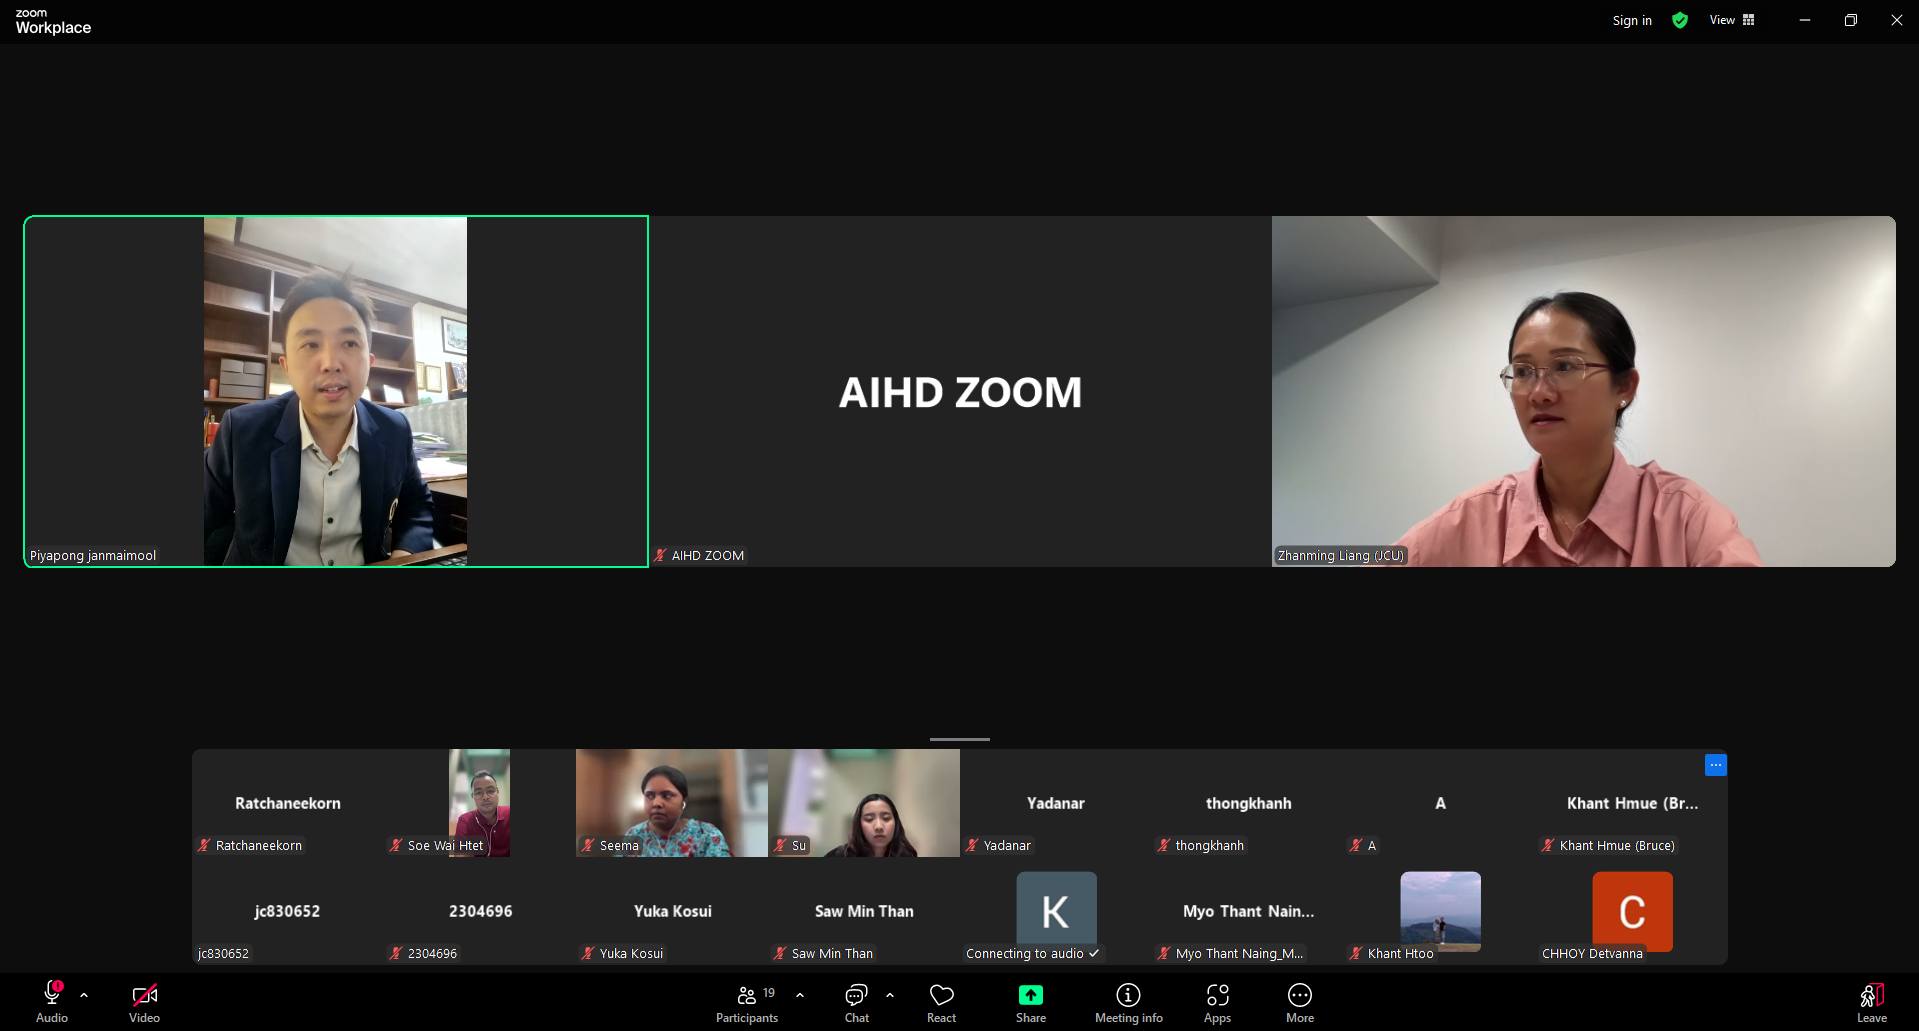Click muted mic icon beside participant A label
The image size is (1919, 1031).
click(1356, 845)
